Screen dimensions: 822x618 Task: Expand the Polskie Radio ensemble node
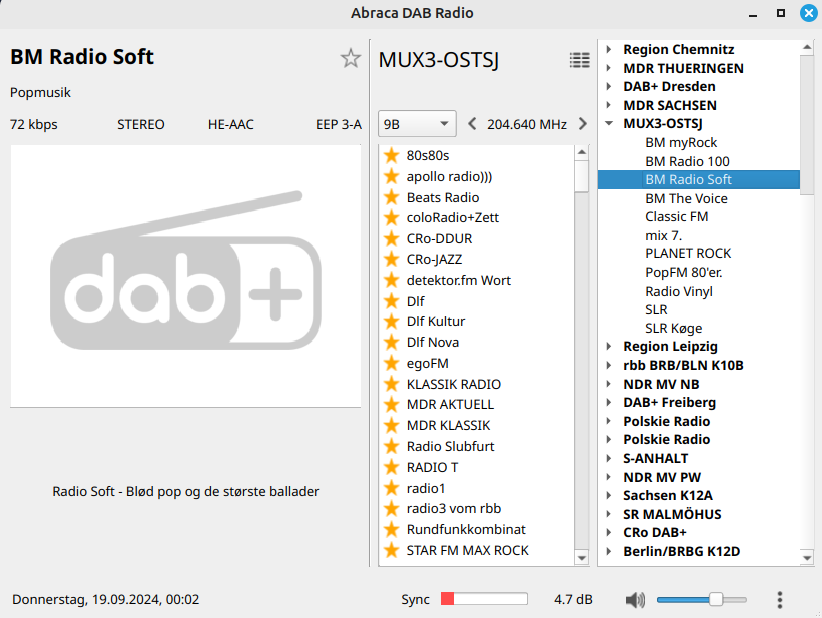click(x=609, y=421)
